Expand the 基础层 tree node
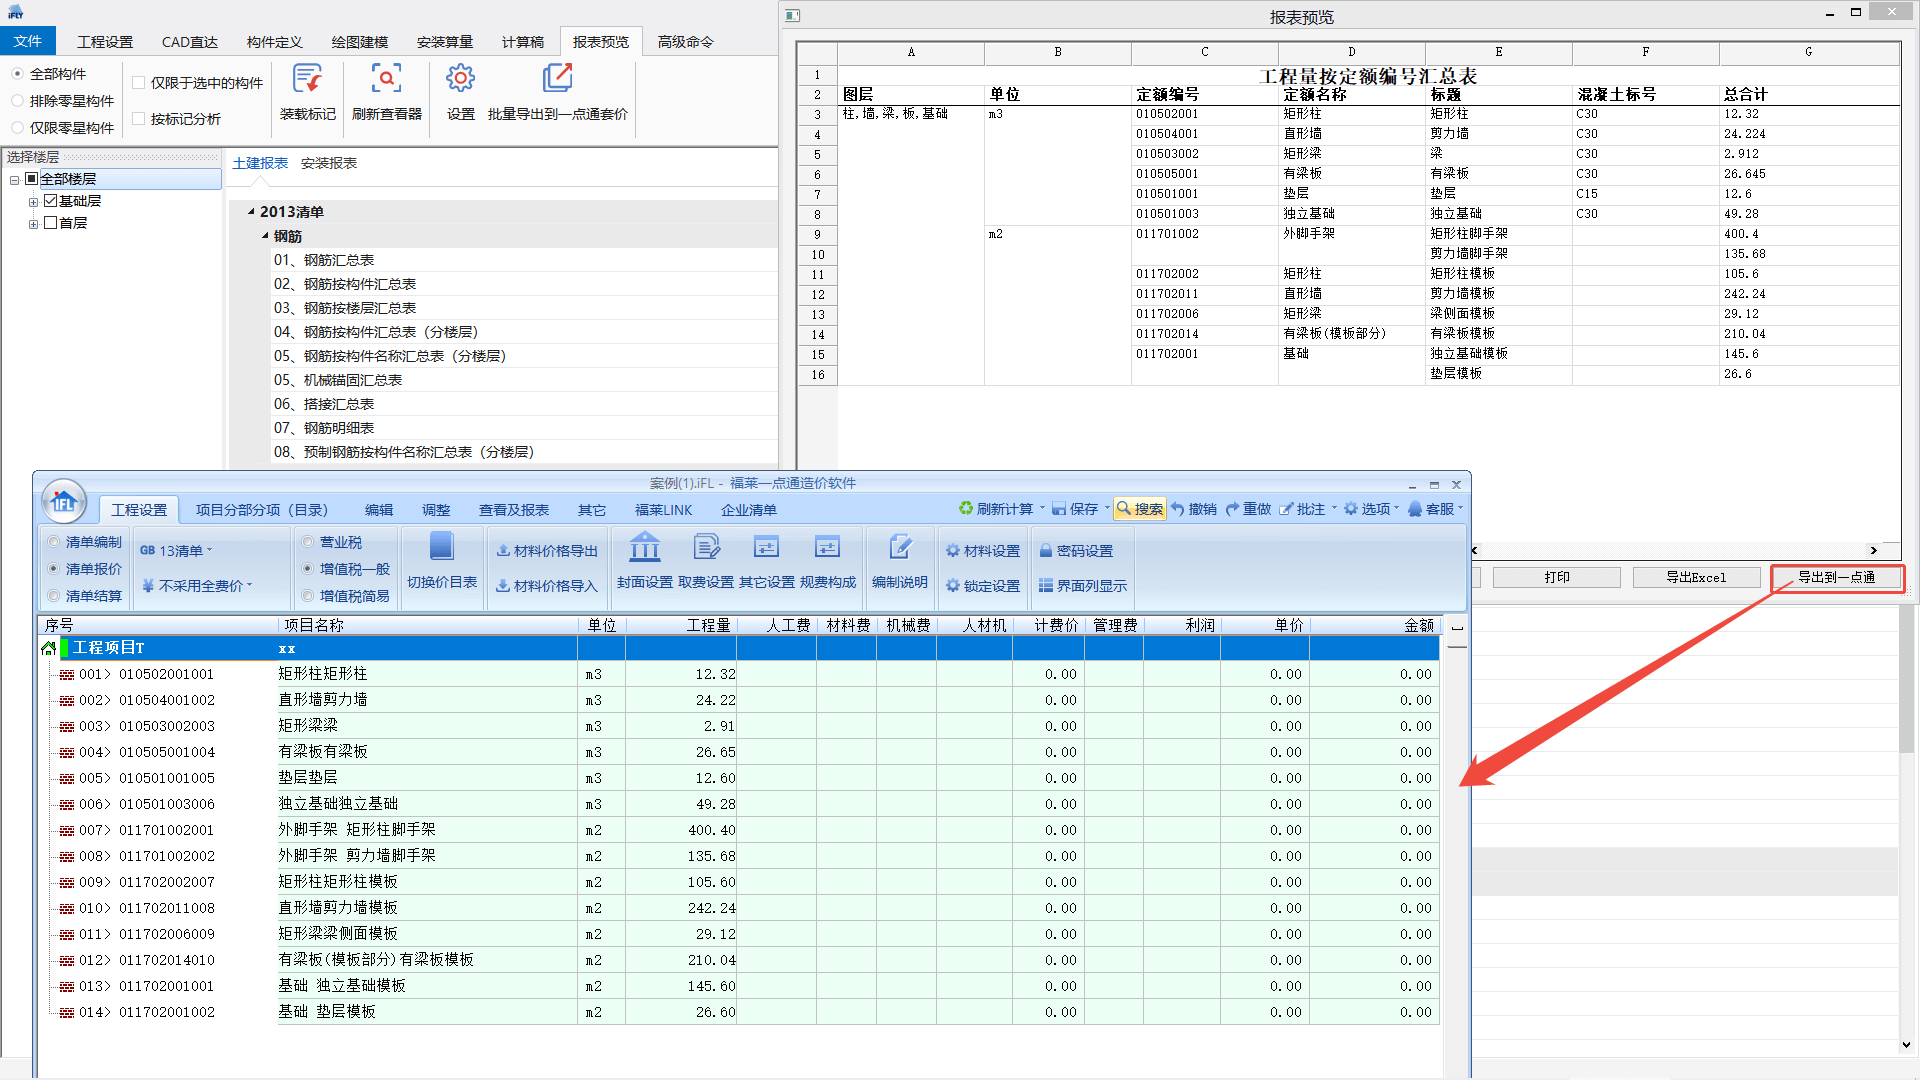 33,202
